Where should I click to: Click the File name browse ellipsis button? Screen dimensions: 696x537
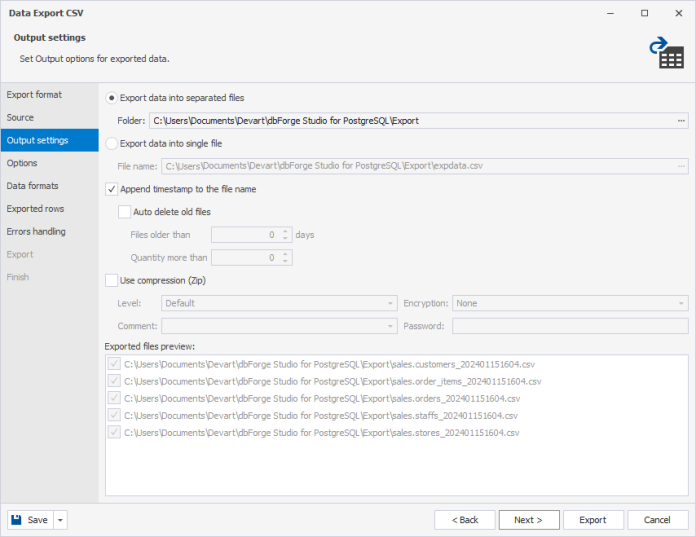pos(681,166)
